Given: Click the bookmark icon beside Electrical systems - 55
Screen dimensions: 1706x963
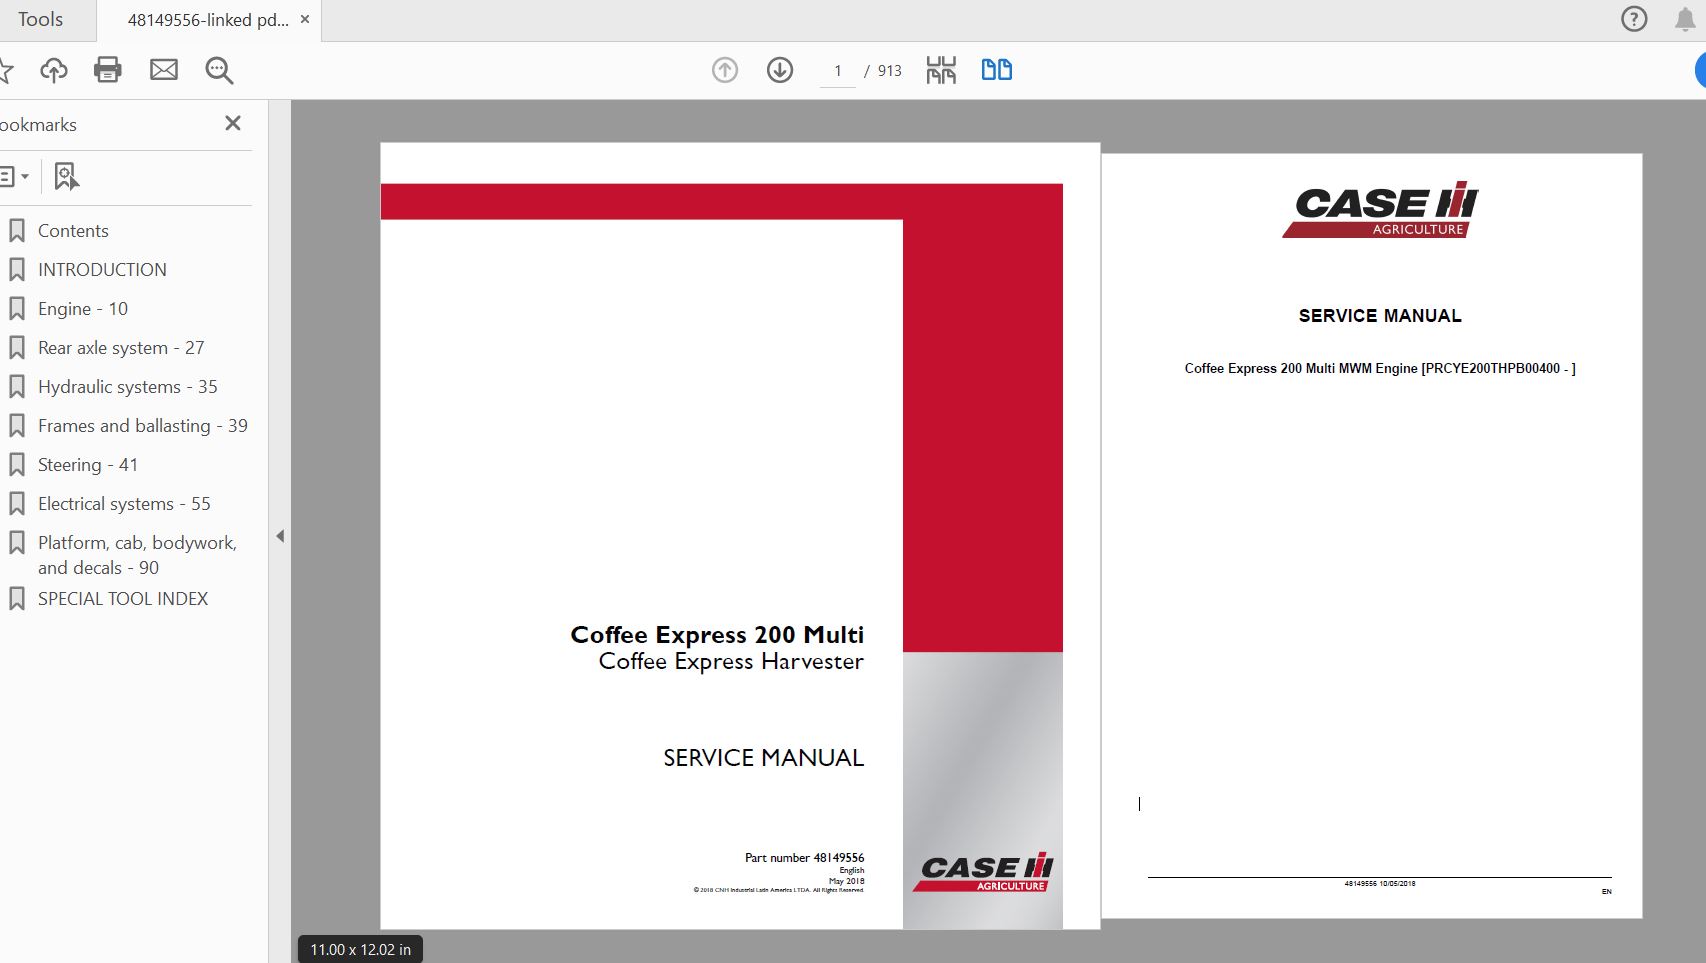Looking at the screenshot, I should 17,504.
